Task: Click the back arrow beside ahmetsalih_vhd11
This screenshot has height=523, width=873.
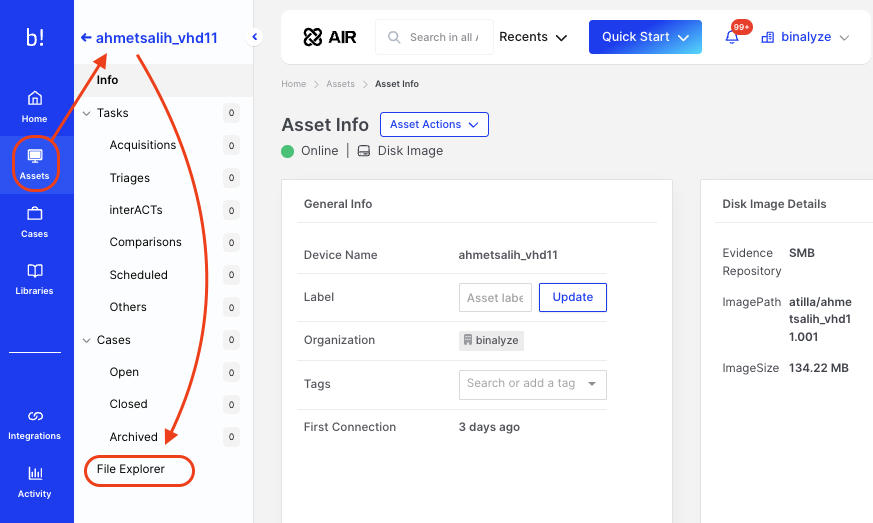Action: click(86, 38)
